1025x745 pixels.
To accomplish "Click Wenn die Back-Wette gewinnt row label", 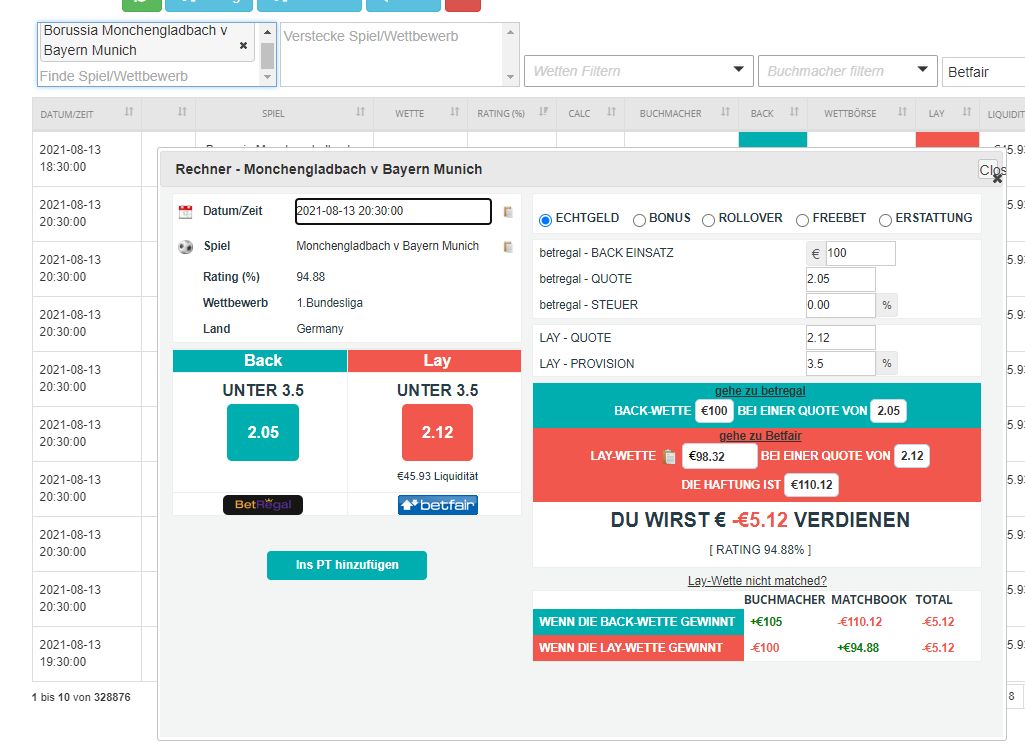I will (x=638, y=622).
